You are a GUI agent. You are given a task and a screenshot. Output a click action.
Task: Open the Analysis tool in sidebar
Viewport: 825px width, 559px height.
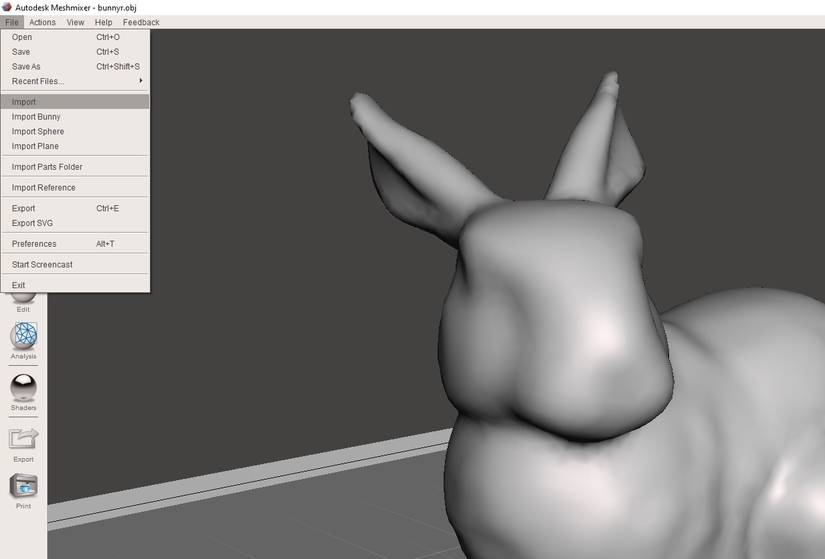pos(23,340)
